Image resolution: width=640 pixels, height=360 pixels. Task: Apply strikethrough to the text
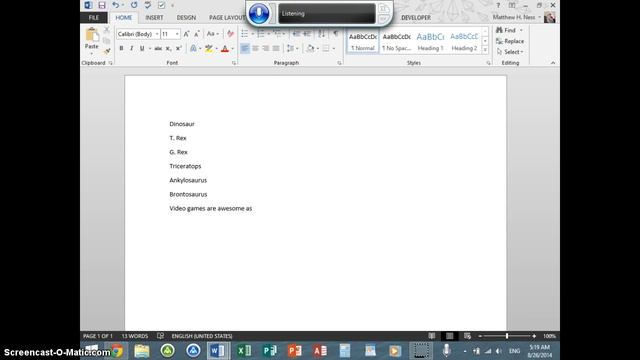pyautogui.click(x=158, y=49)
